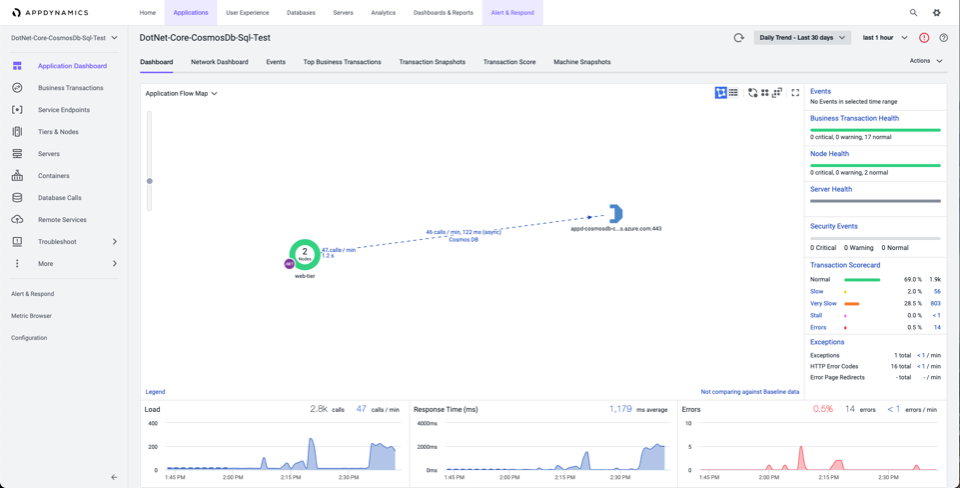Viewport: 960px width, 488px height.
Task: Open the User Experience menu
Action: (247, 12)
